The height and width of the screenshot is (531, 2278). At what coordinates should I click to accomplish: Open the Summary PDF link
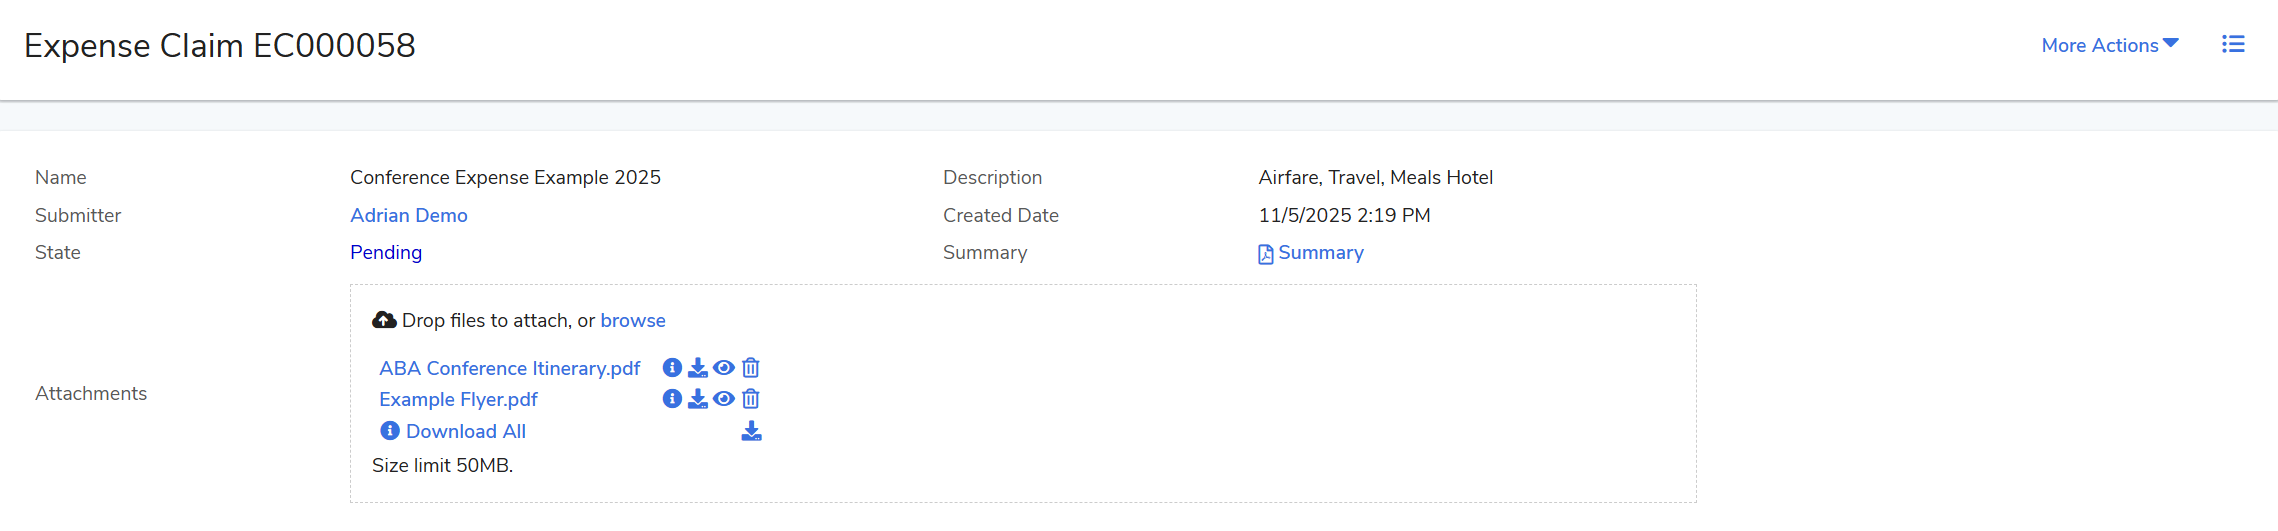click(x=1320, y=253)
